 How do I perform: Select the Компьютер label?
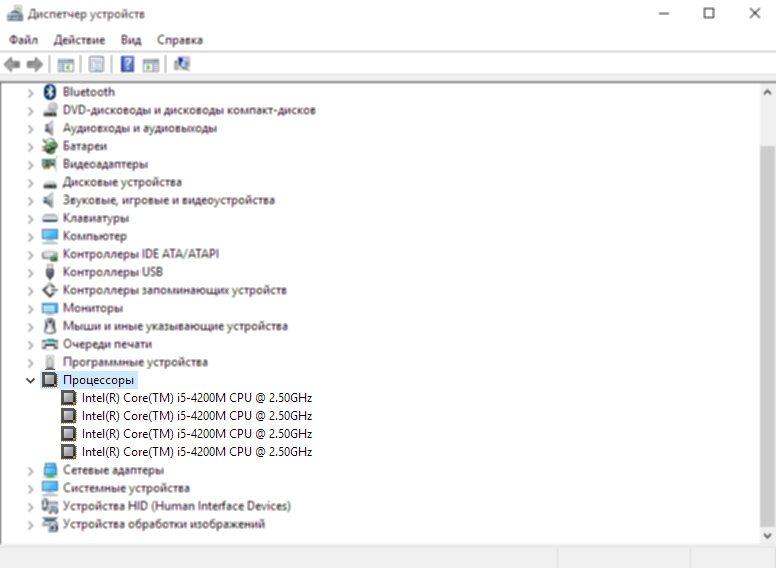pos(95,236)
